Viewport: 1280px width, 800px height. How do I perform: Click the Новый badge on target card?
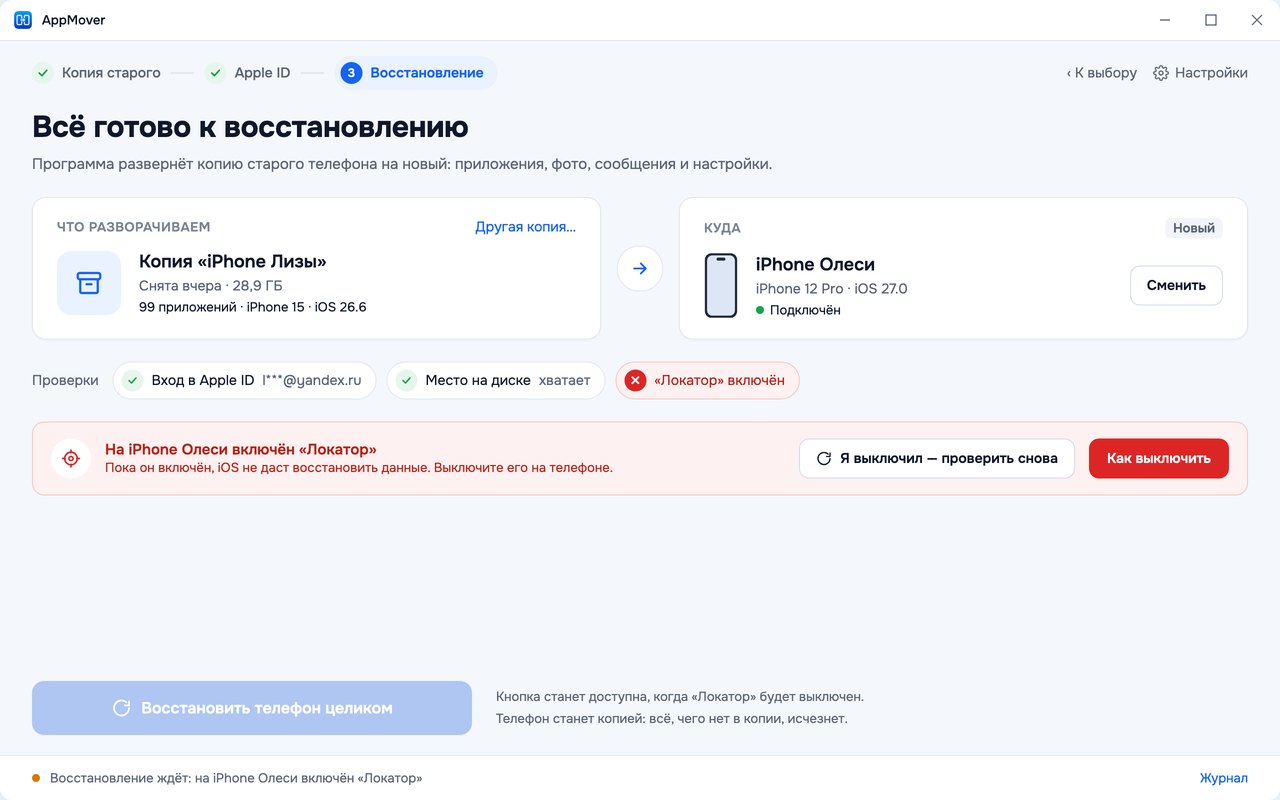[1194, 228]
